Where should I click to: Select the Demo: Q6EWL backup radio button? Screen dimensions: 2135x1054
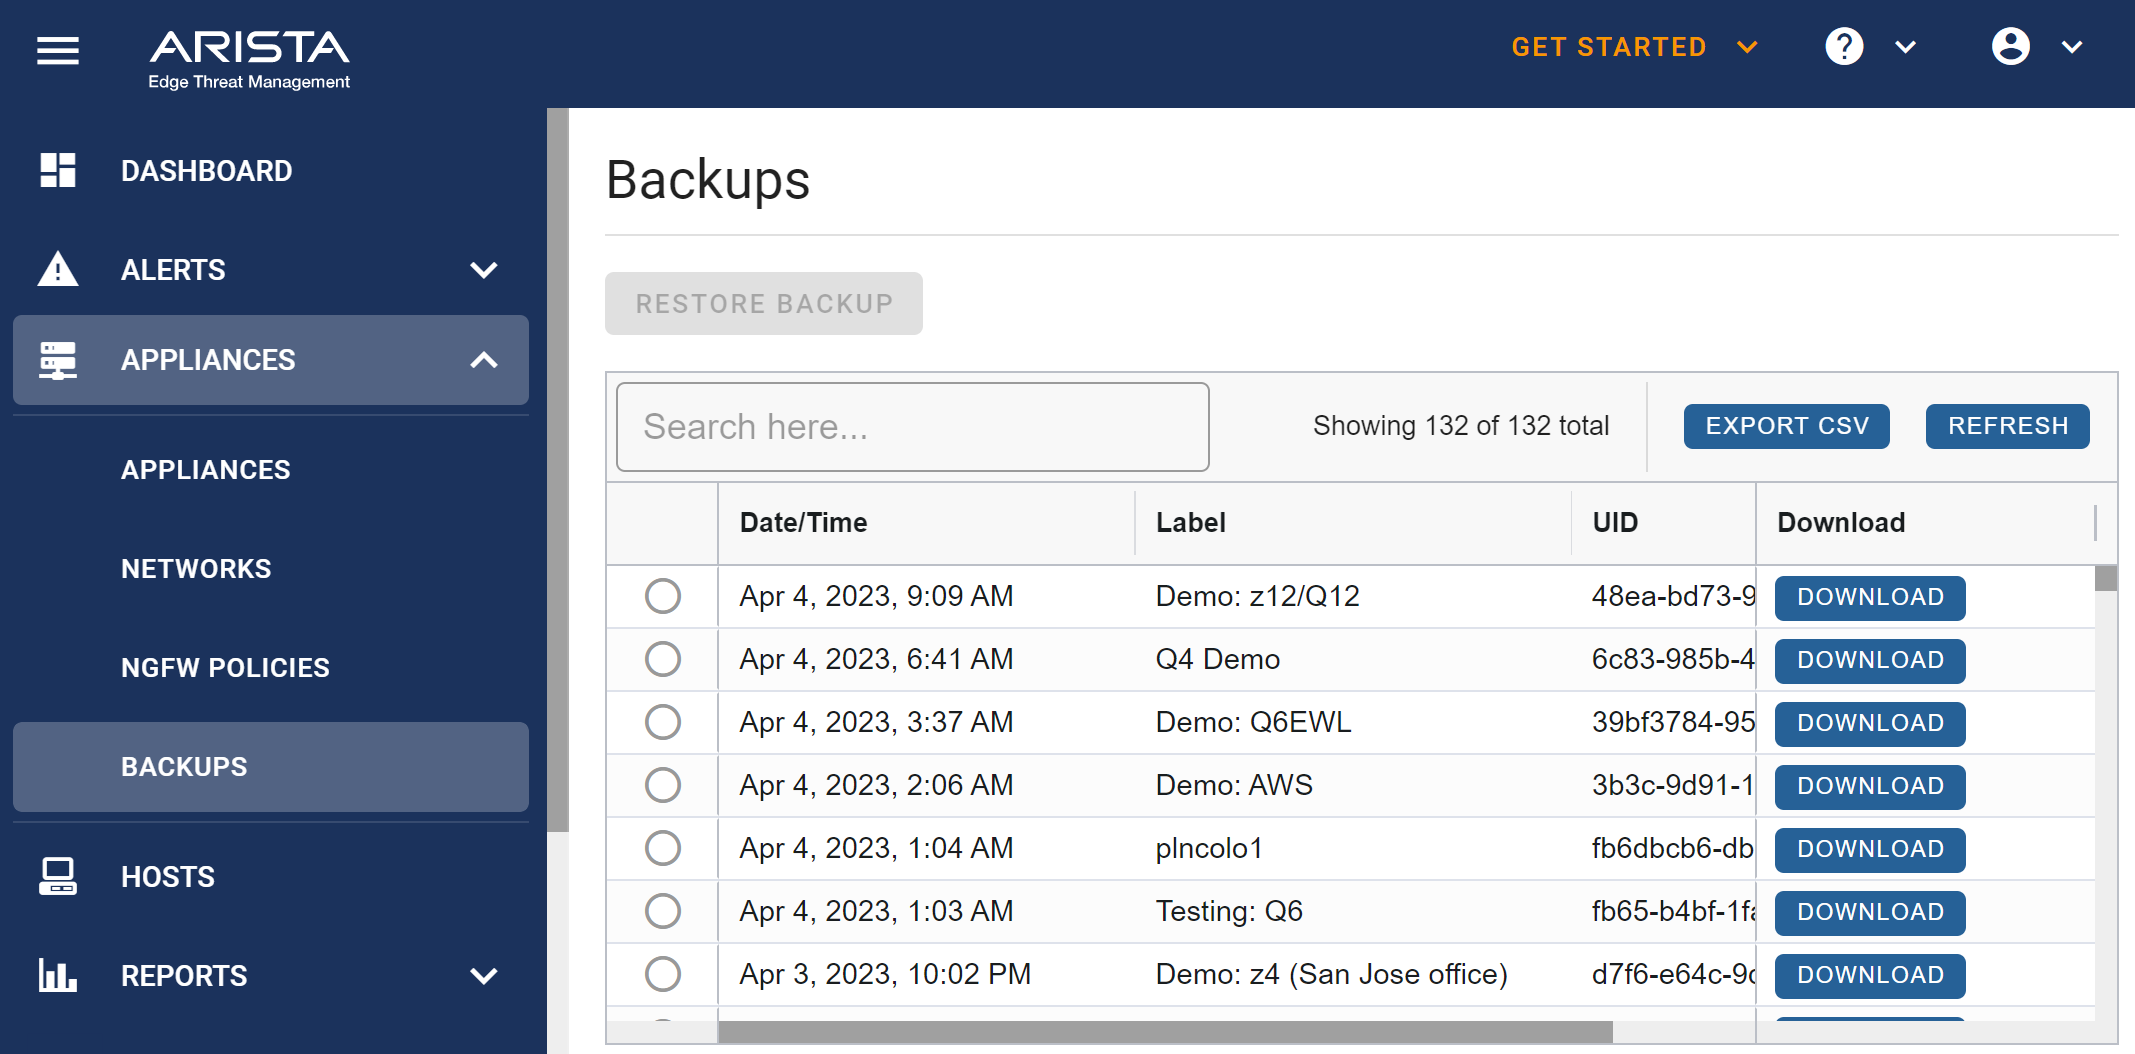(663, 722)
